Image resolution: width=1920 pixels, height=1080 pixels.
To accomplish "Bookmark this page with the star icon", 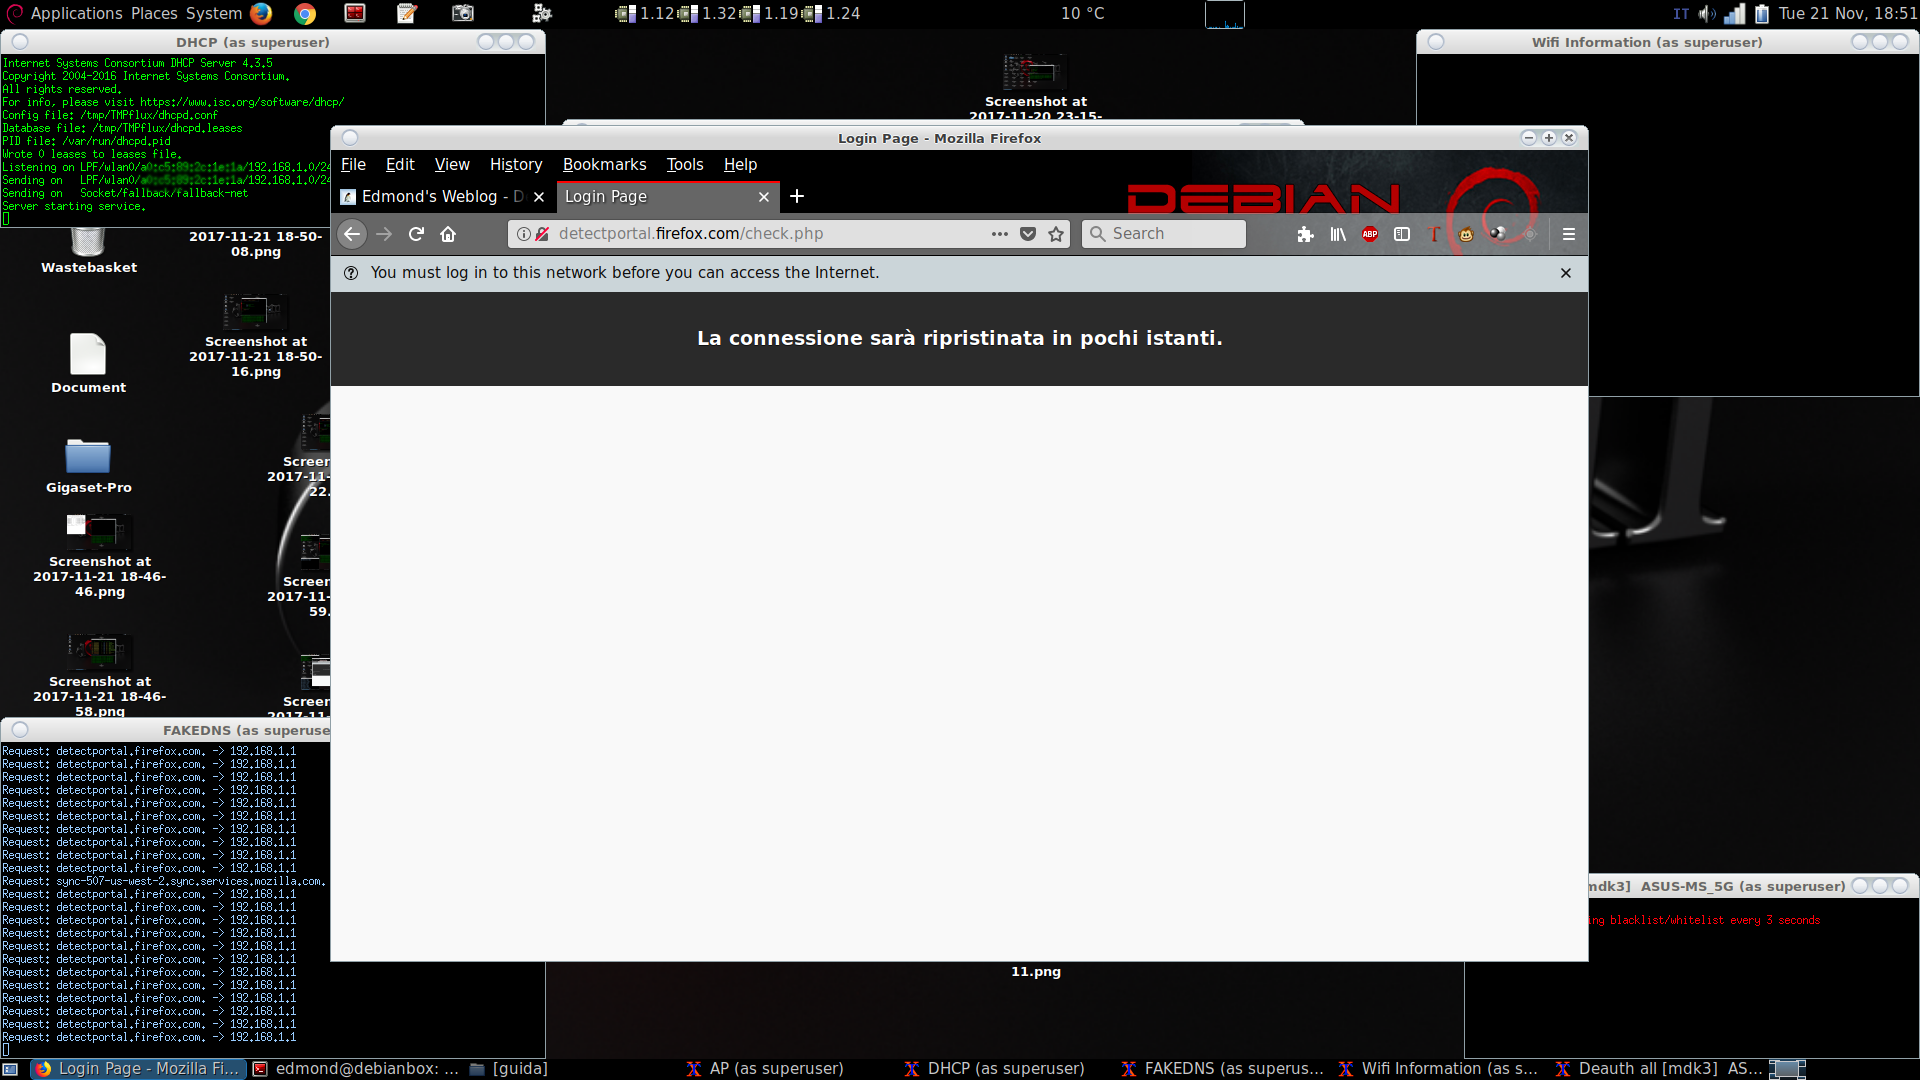I will pos(1056,234).
